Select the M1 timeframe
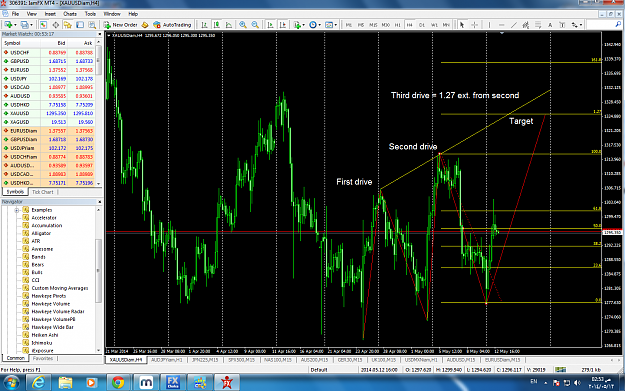This screenshot has height=391, width=625. (349, 25)
